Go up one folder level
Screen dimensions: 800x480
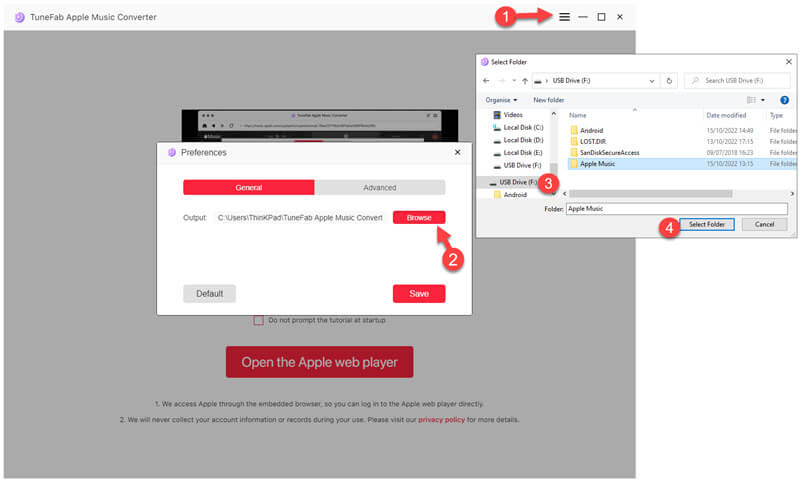pos(524,81)
